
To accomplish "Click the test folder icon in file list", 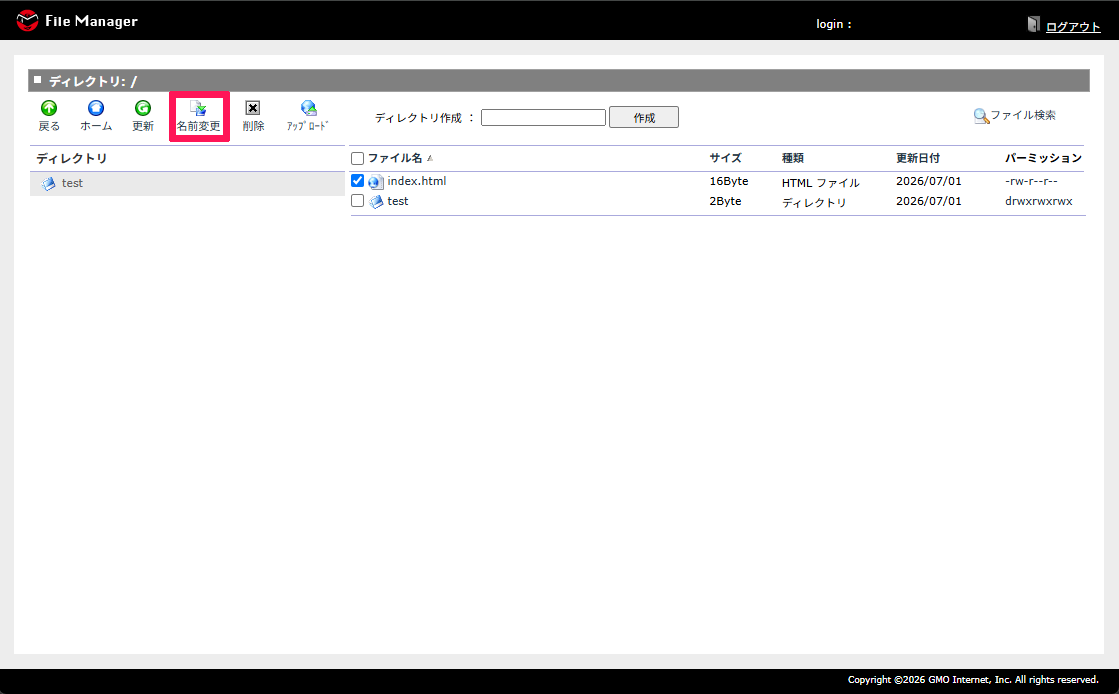I will 376,202.
